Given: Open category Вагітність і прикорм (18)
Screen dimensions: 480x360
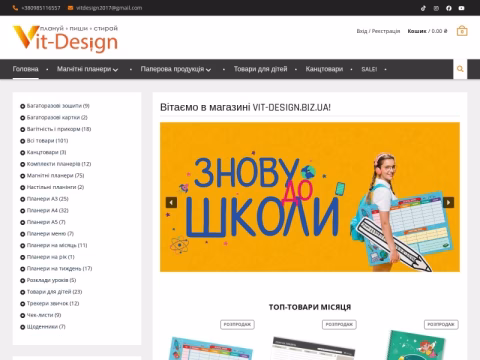Looking at the screenshot, I should (x=59, y=129).
